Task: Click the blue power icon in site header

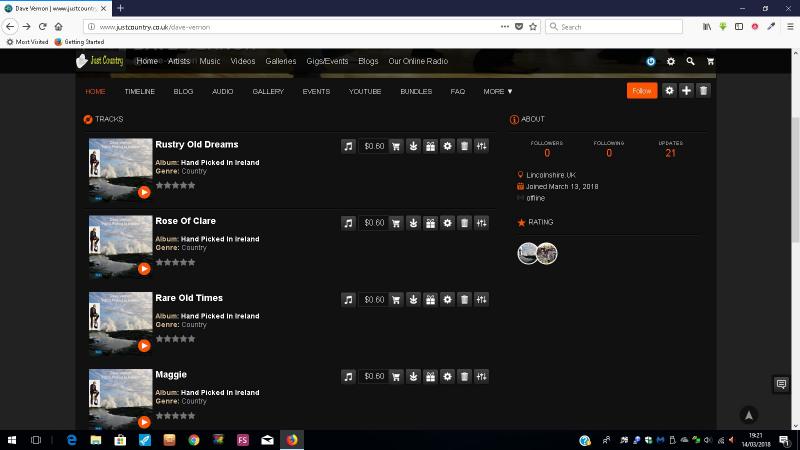Action: tap(651, 61)
